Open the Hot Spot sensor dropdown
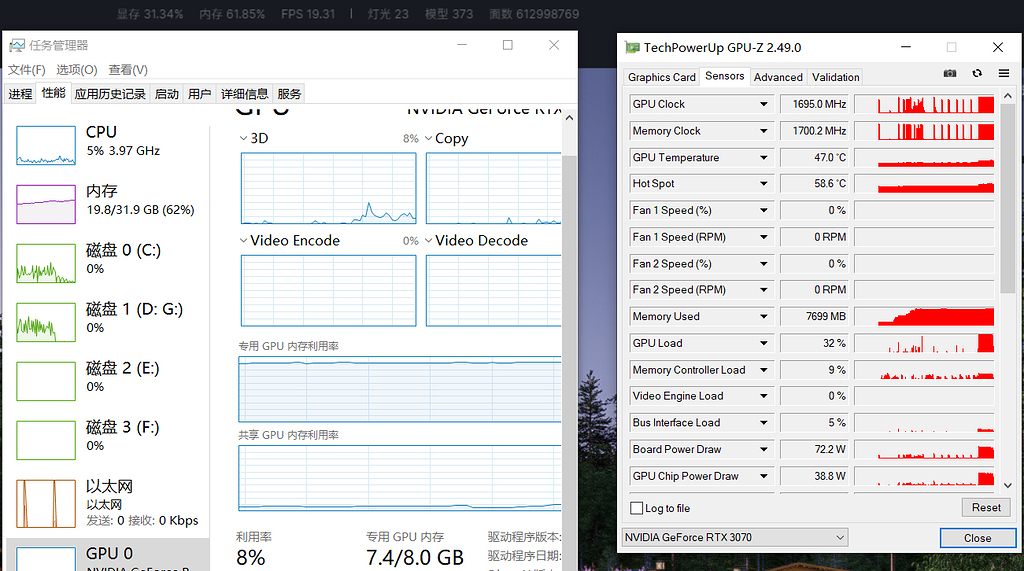This screenshot has width=1024, height=571. (x=763, y=184)
